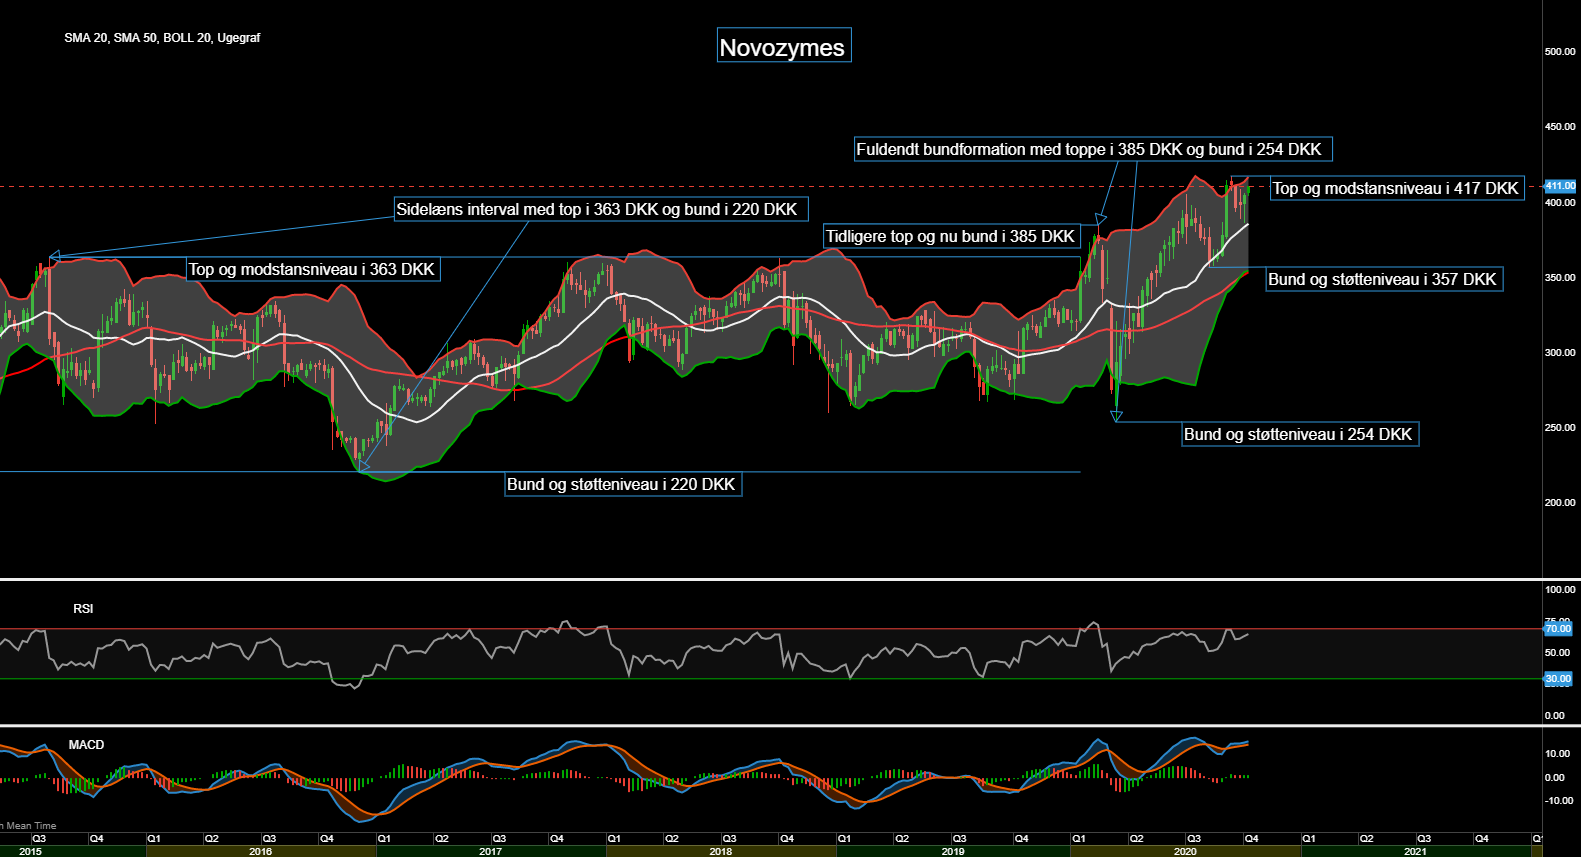Click the Q1 quarter marker starting 2018
The image size is (1581, 857).
point(615,839)
